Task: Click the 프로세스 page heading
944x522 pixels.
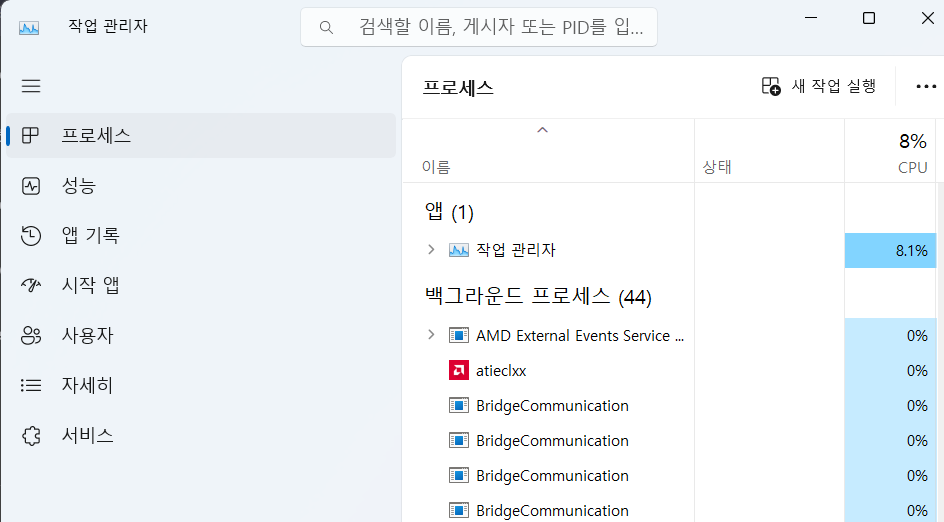Action: [x=458, y=88]
